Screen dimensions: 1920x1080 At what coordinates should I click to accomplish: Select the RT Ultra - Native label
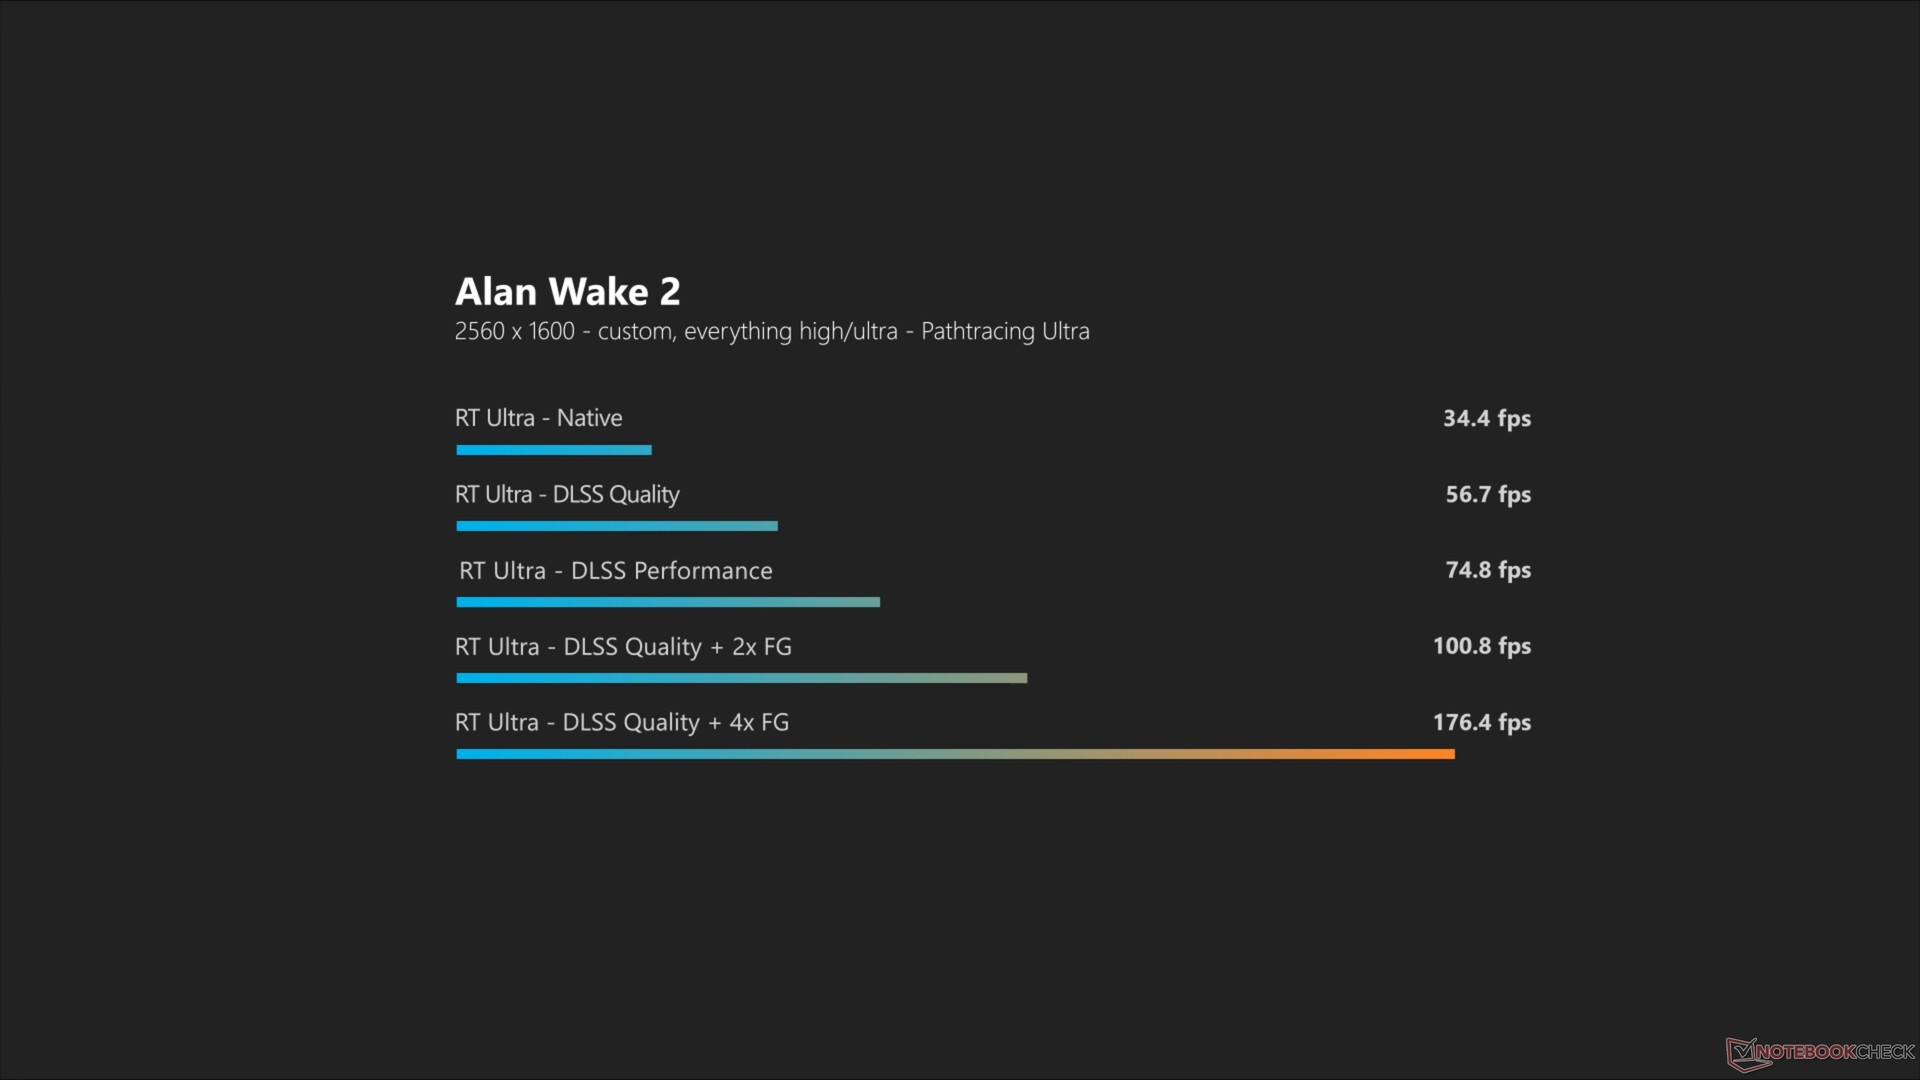tap(538, 418)
